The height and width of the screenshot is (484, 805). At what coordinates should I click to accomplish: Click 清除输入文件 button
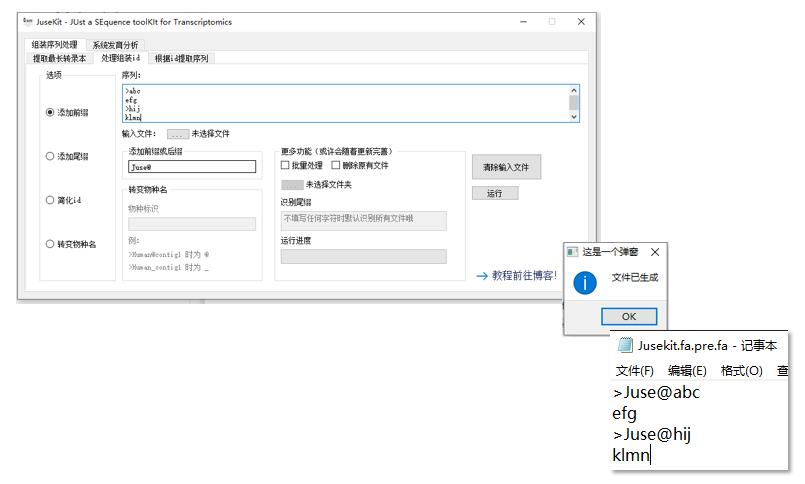click(x=506, y=166)
